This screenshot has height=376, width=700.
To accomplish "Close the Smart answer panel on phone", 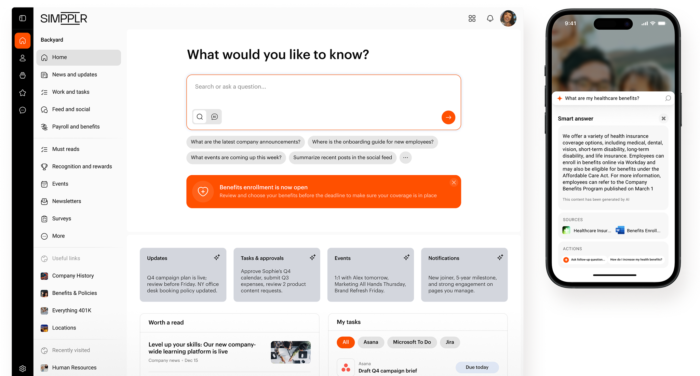I will click(663, 119).
